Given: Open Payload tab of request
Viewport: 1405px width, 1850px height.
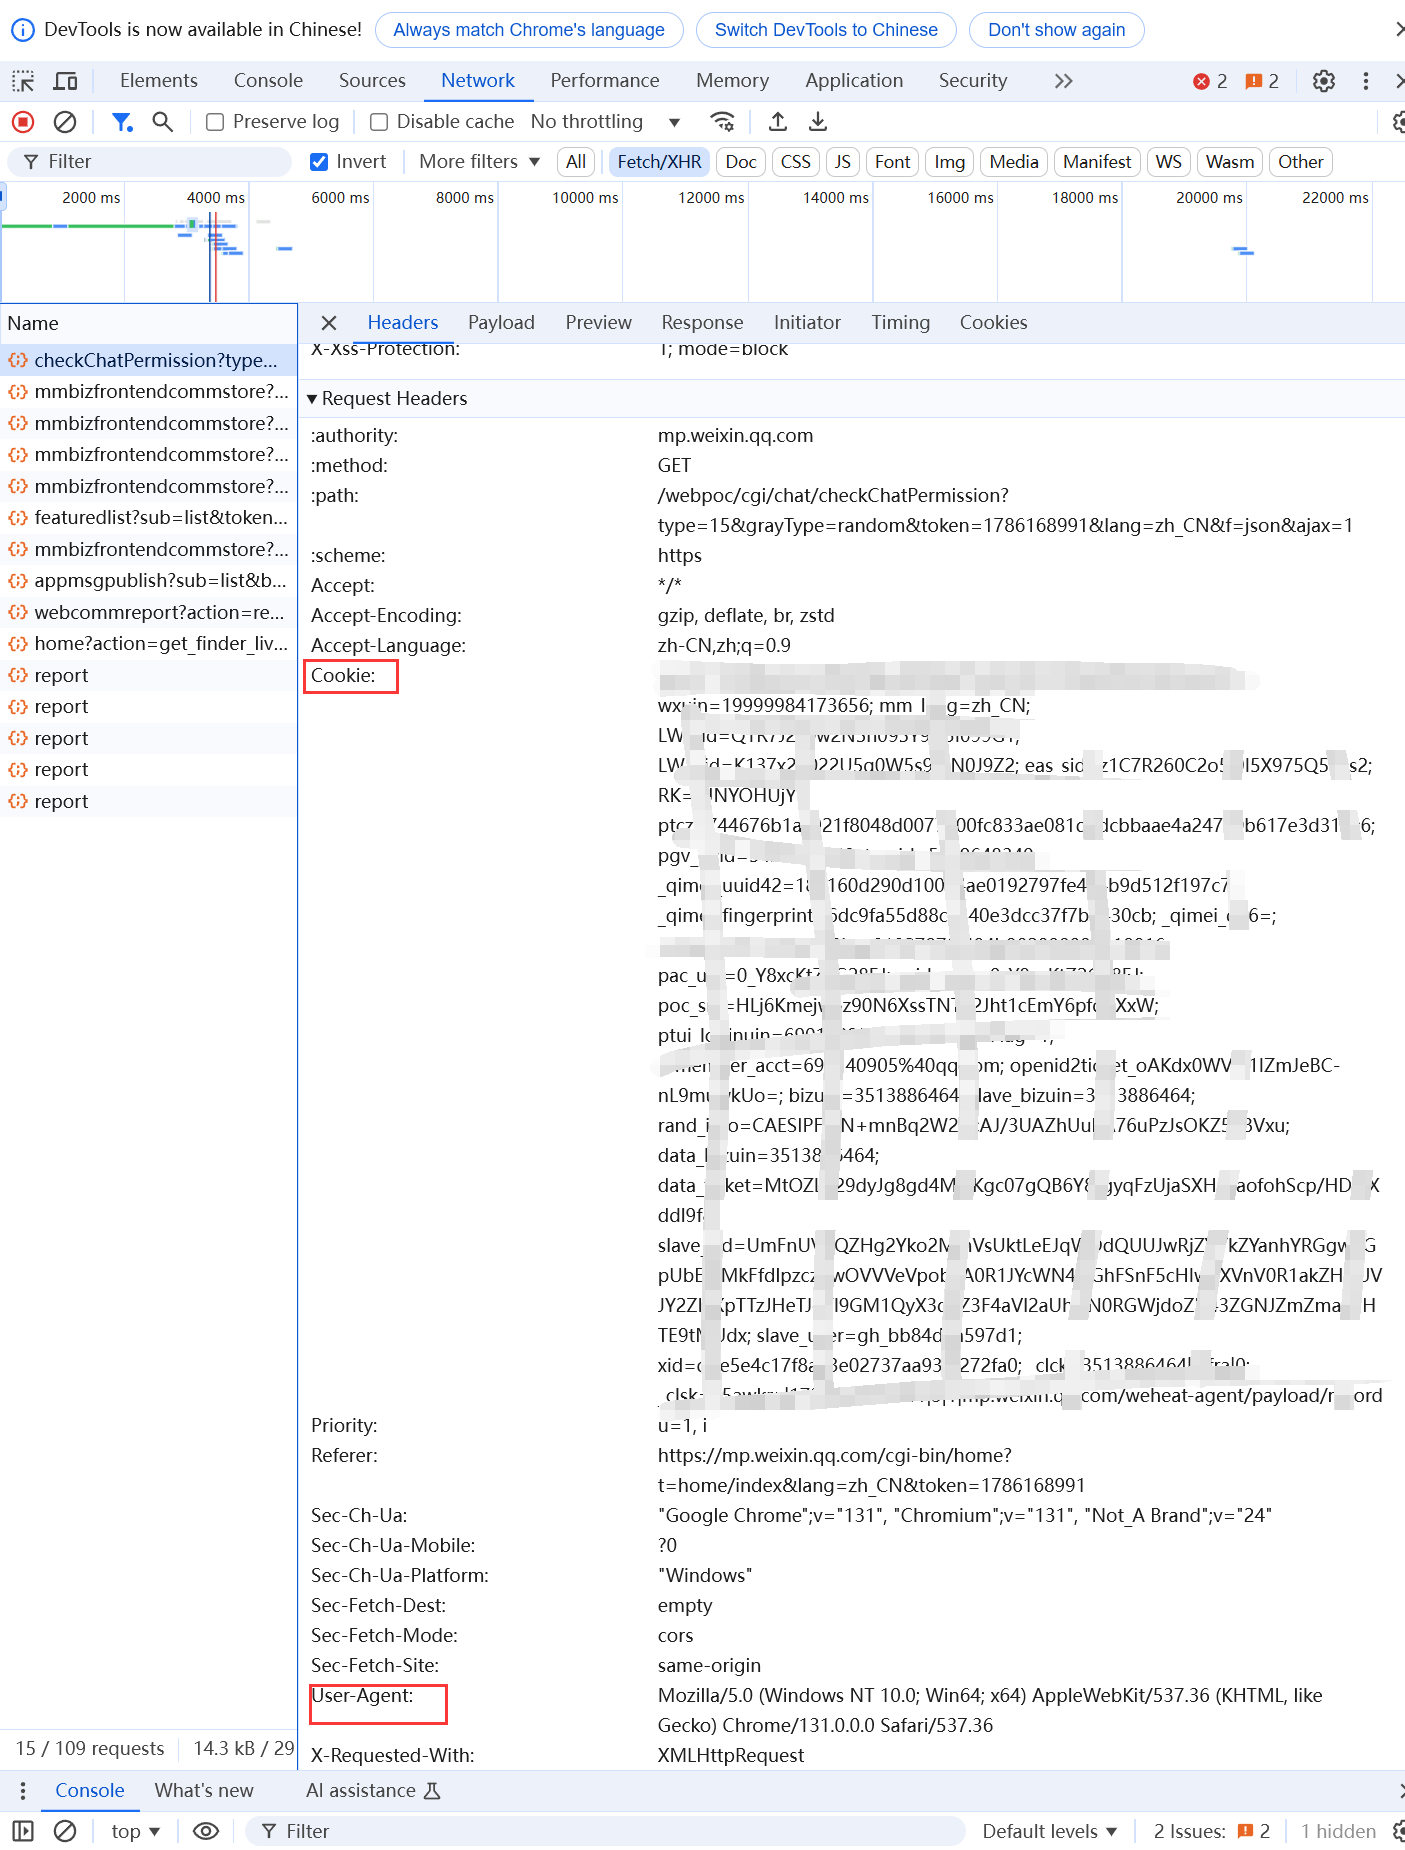Looking at the screenshot, I should [501, 323].
